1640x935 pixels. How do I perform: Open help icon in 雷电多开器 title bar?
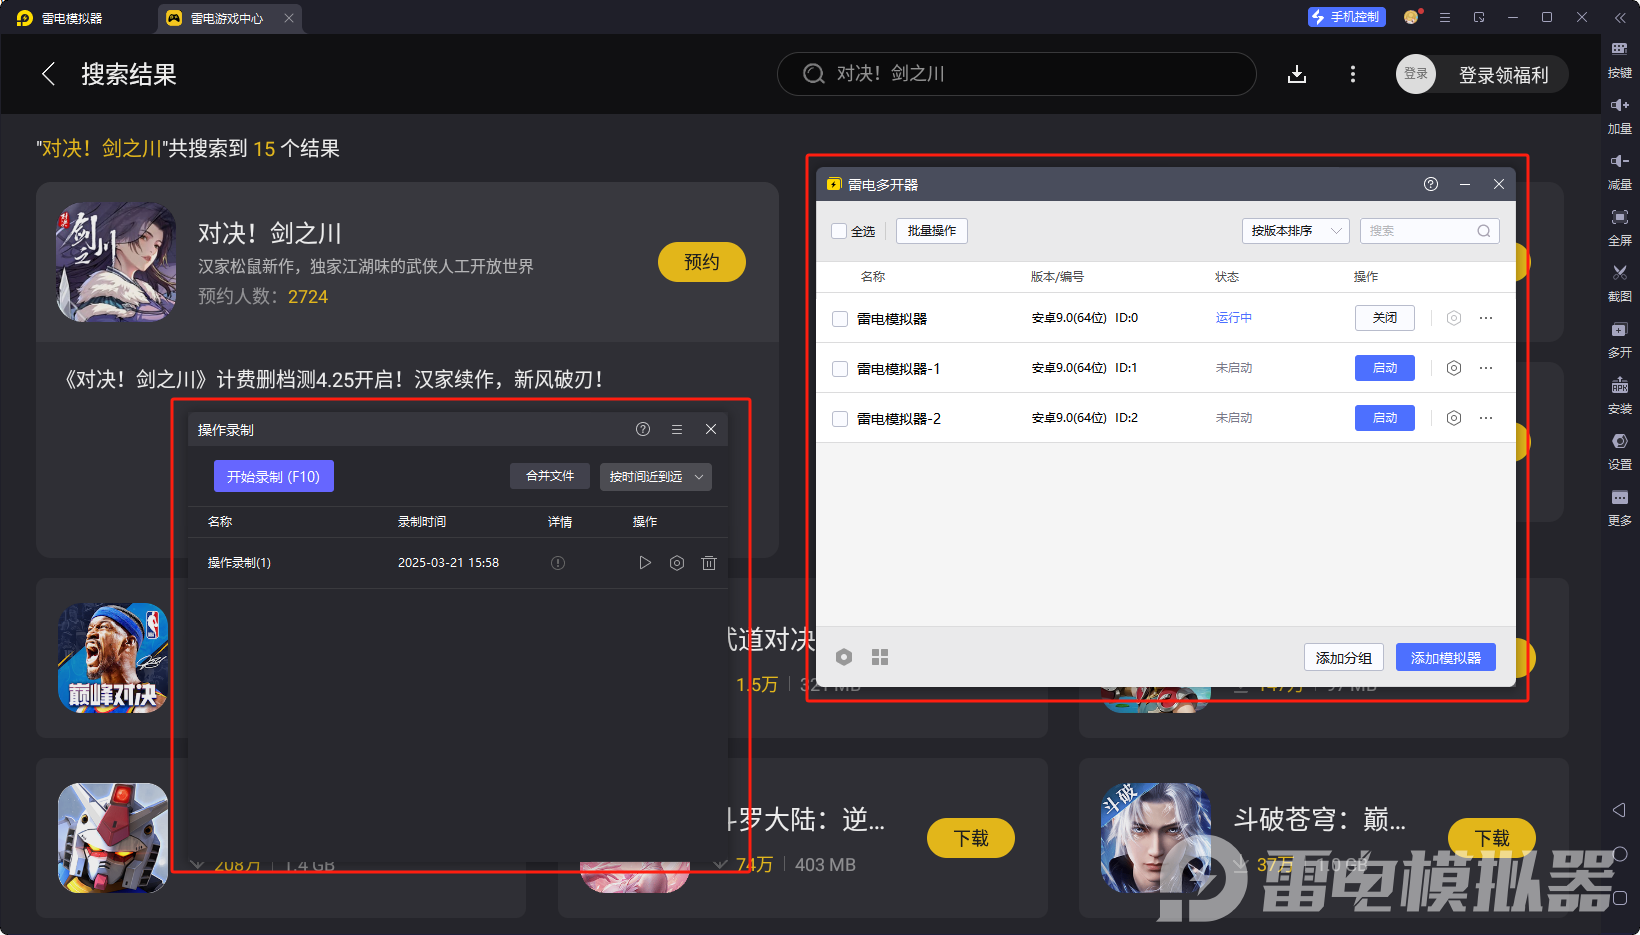click(1431, 184)
